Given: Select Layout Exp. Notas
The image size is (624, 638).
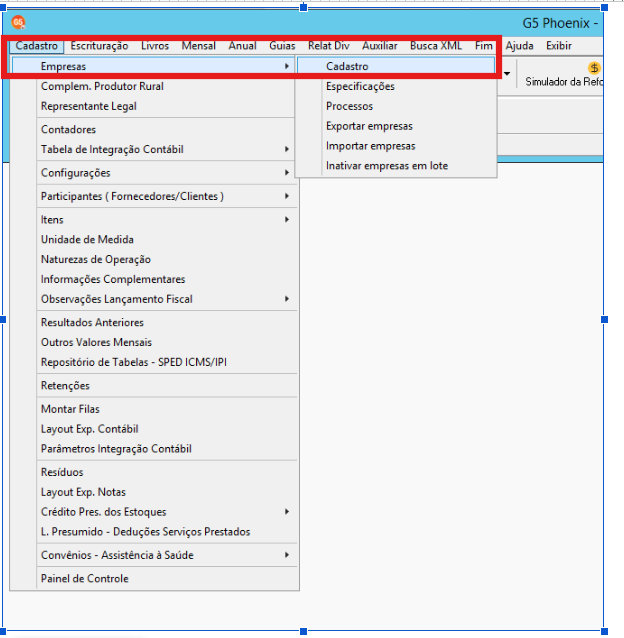Looking at the screenshot, I should pos(153,492).
